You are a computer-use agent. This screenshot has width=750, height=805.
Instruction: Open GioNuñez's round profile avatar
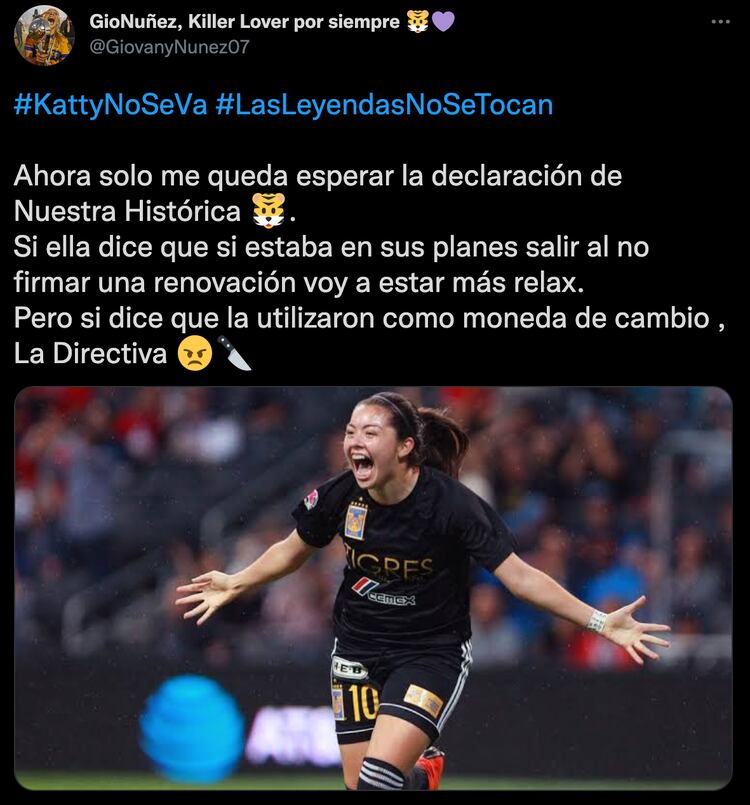[x=44, y=35]
